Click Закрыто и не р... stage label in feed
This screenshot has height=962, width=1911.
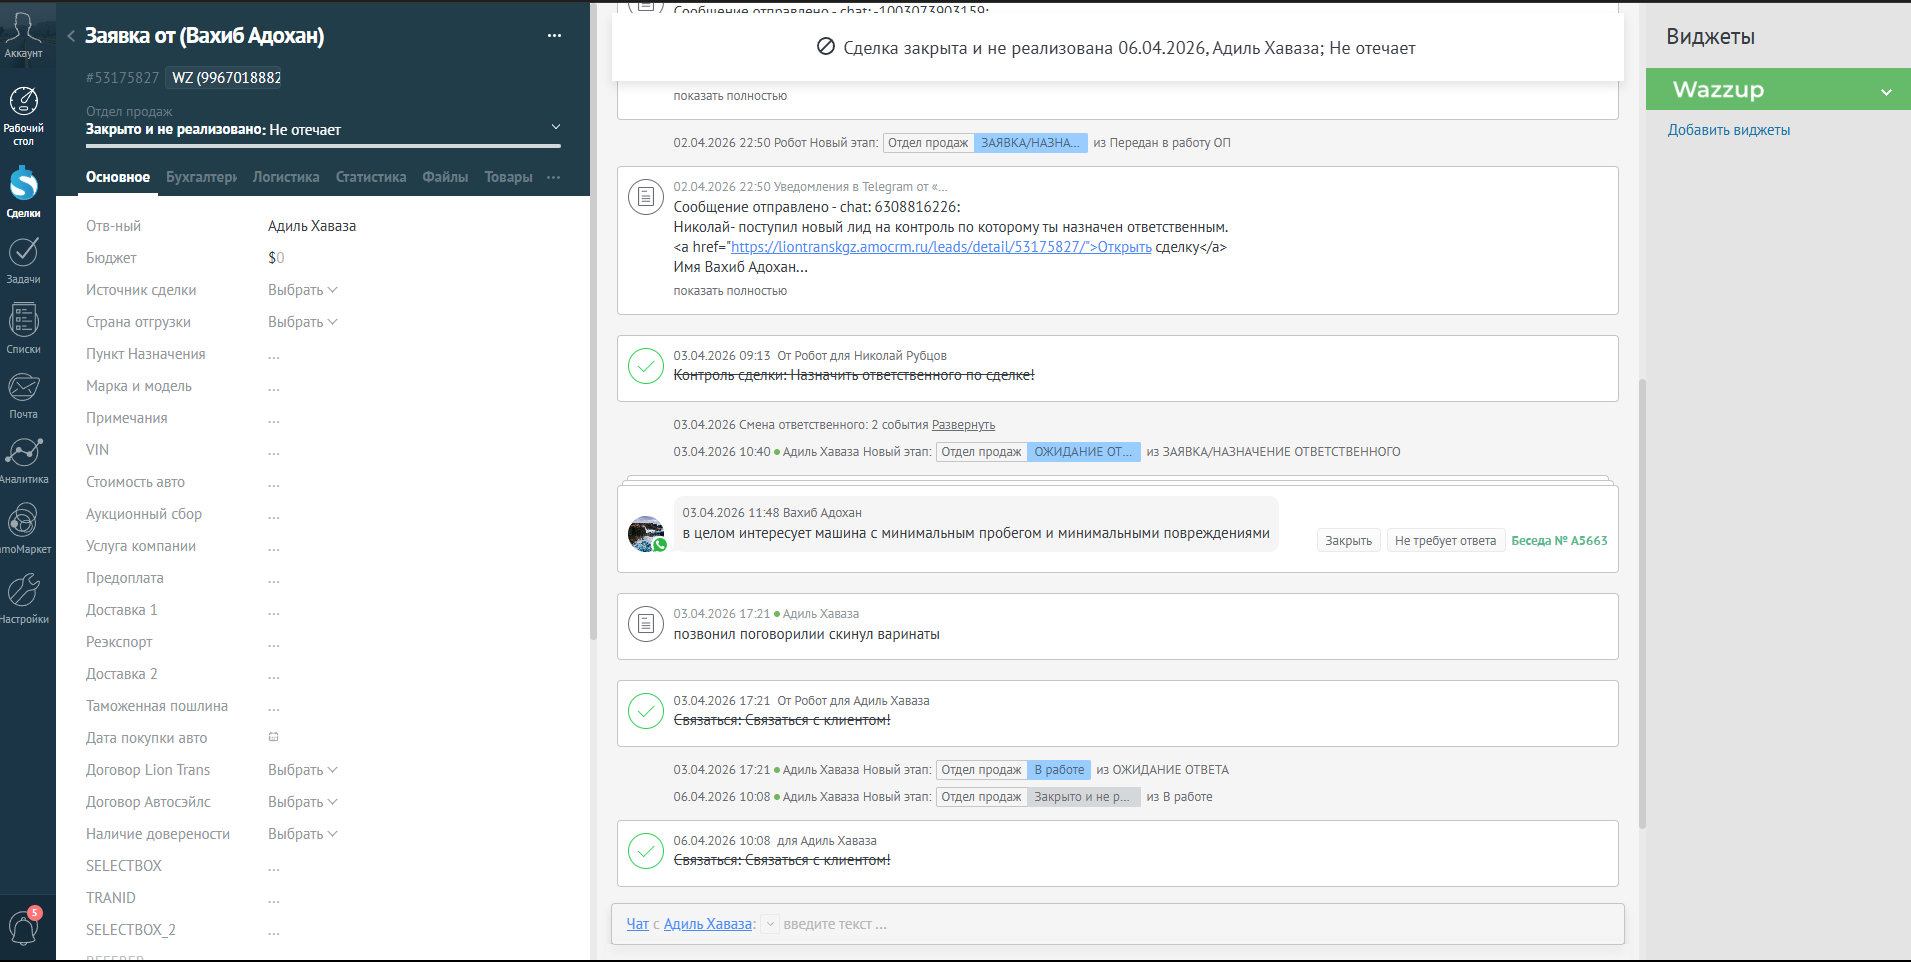[x=1082, y=797]
